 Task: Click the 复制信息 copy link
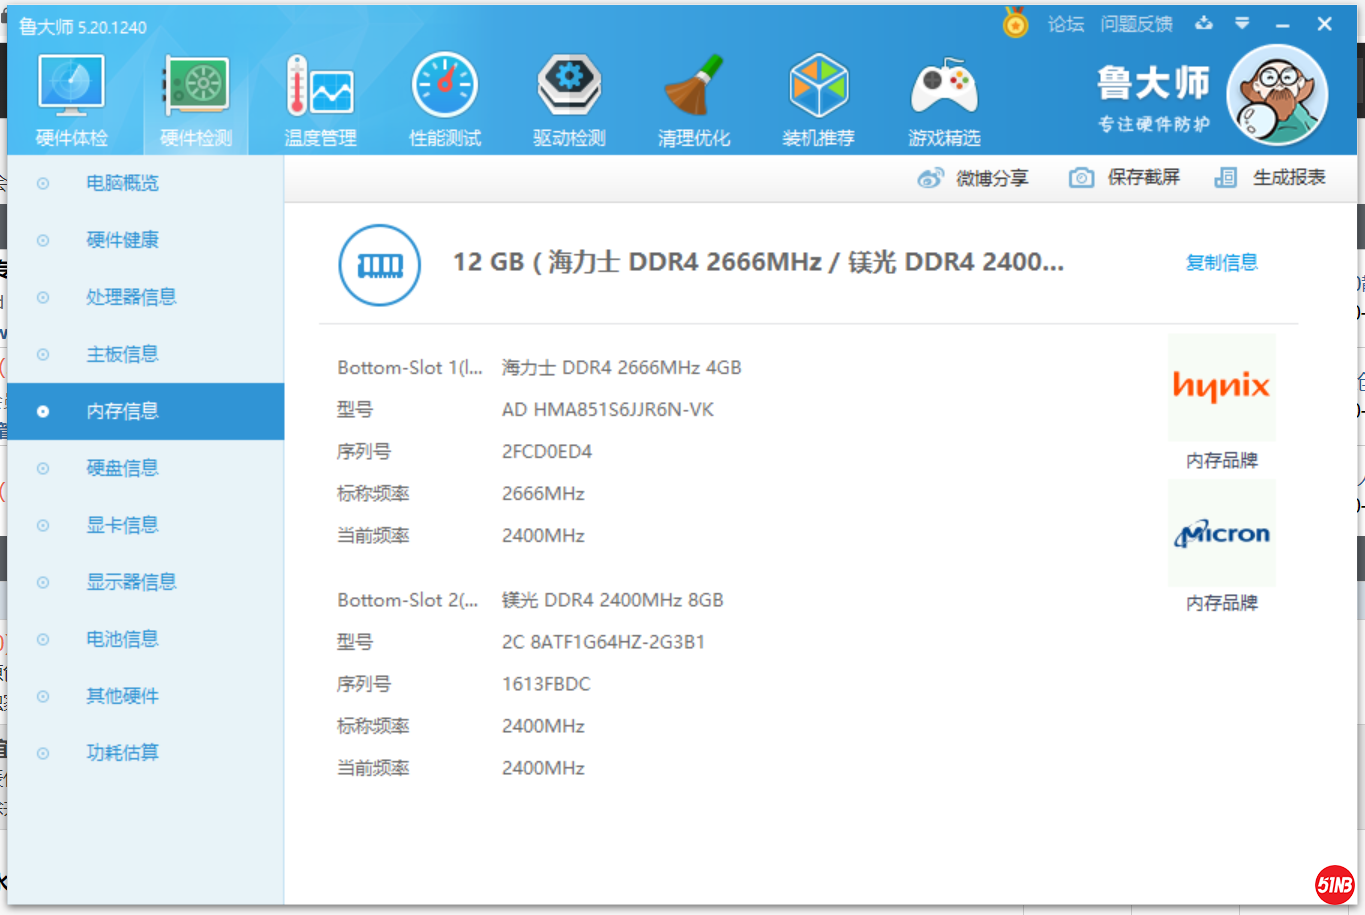[1221, 263]
